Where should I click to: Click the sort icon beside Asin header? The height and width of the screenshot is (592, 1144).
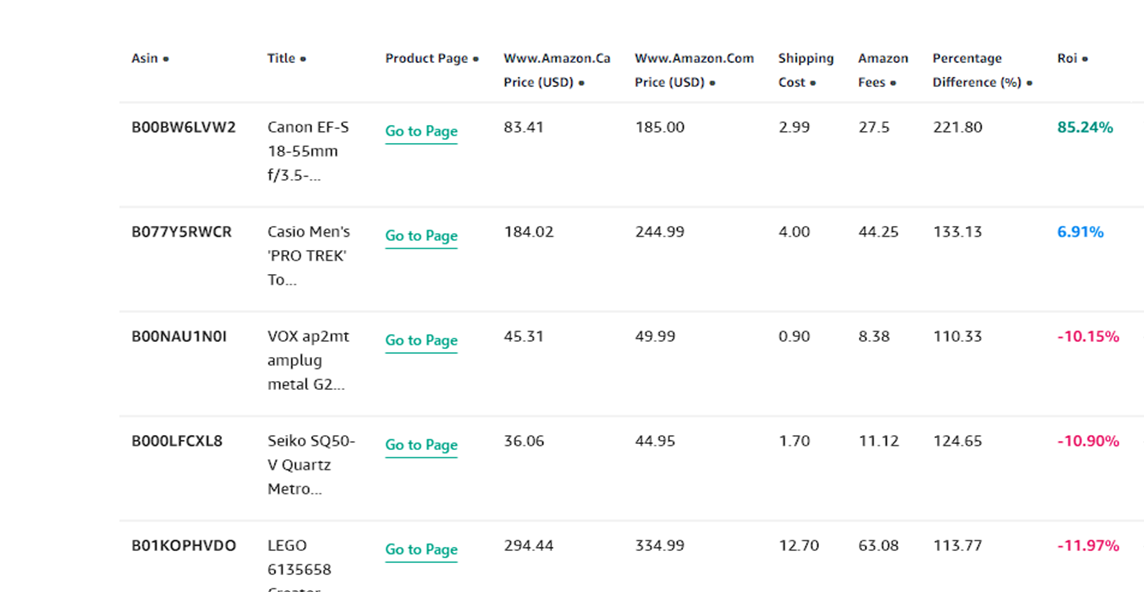pyautogui.click(x=167, y=58)
